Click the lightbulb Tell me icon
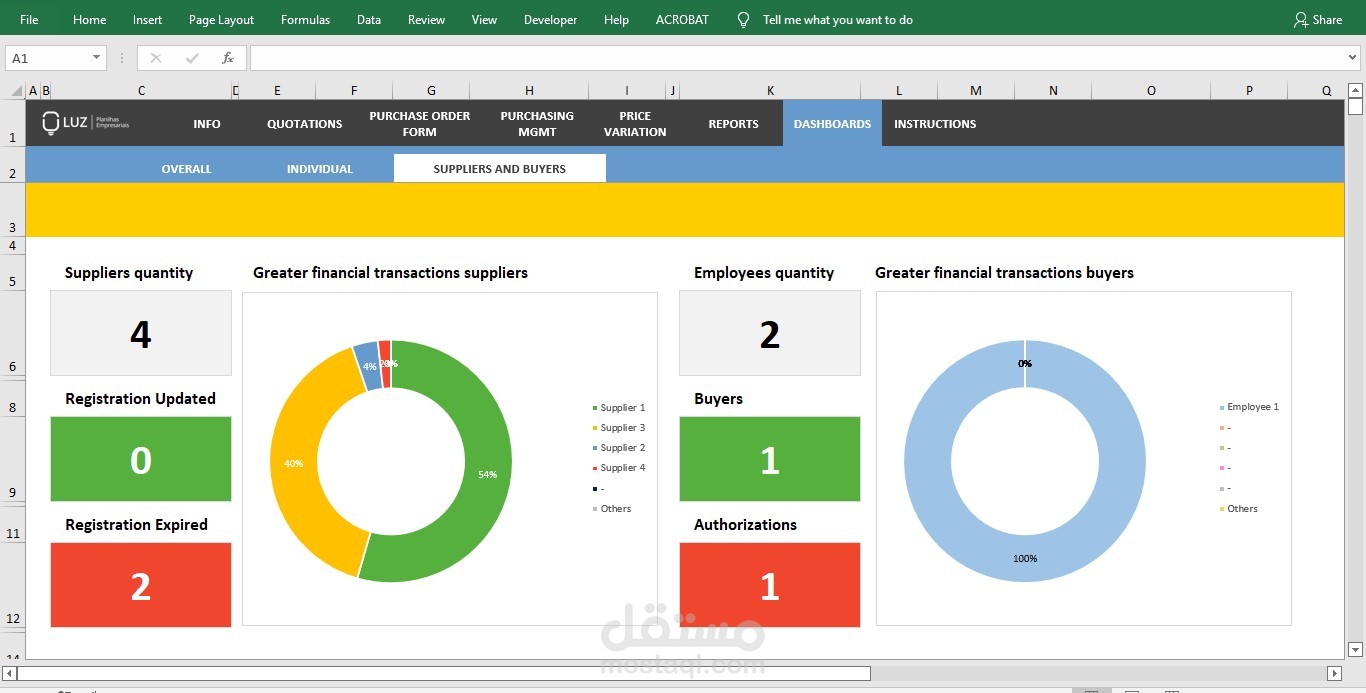The image size is (1366, 693). pos(743,19)
